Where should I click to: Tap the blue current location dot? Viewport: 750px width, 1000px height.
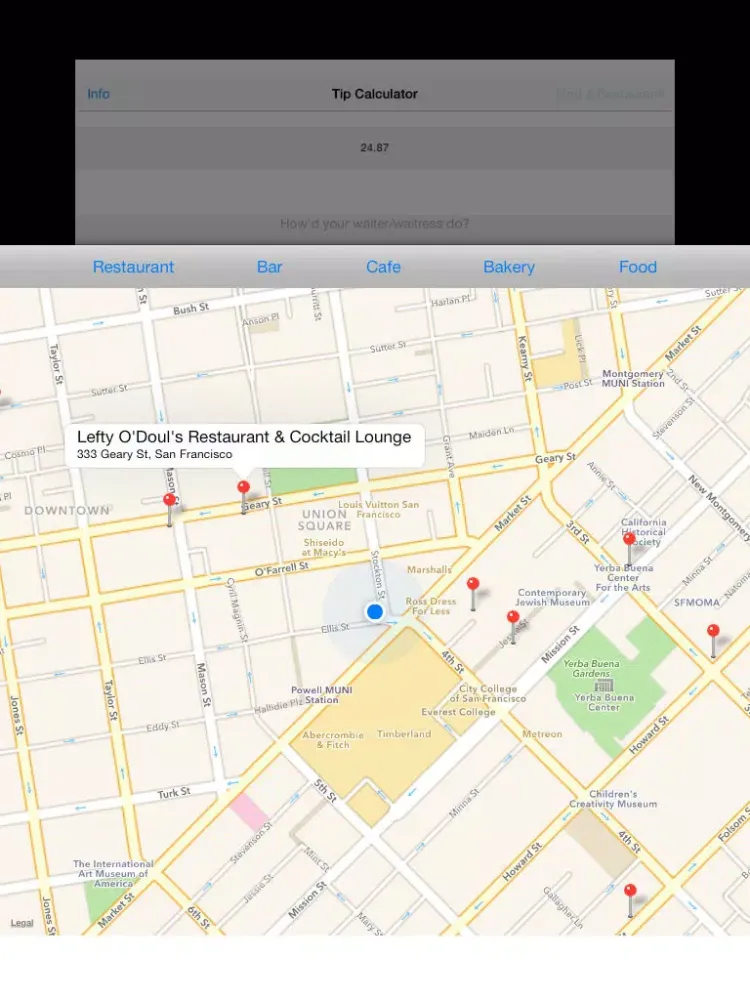[375, 611]
